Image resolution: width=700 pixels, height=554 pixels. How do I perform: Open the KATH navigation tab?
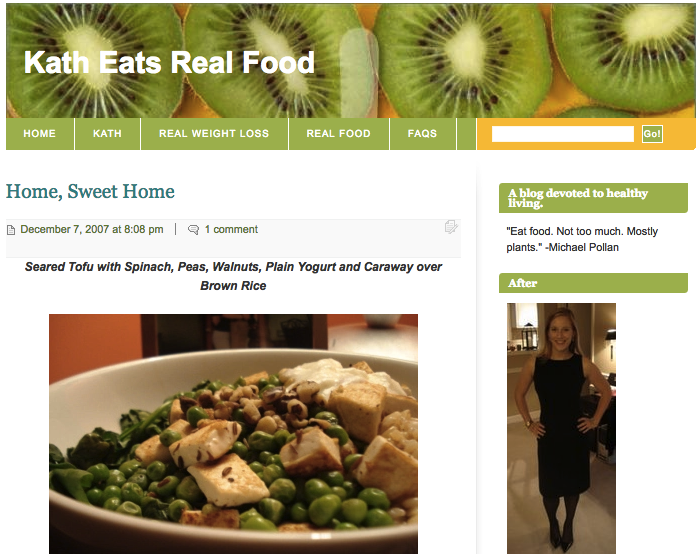pos(107,133)
